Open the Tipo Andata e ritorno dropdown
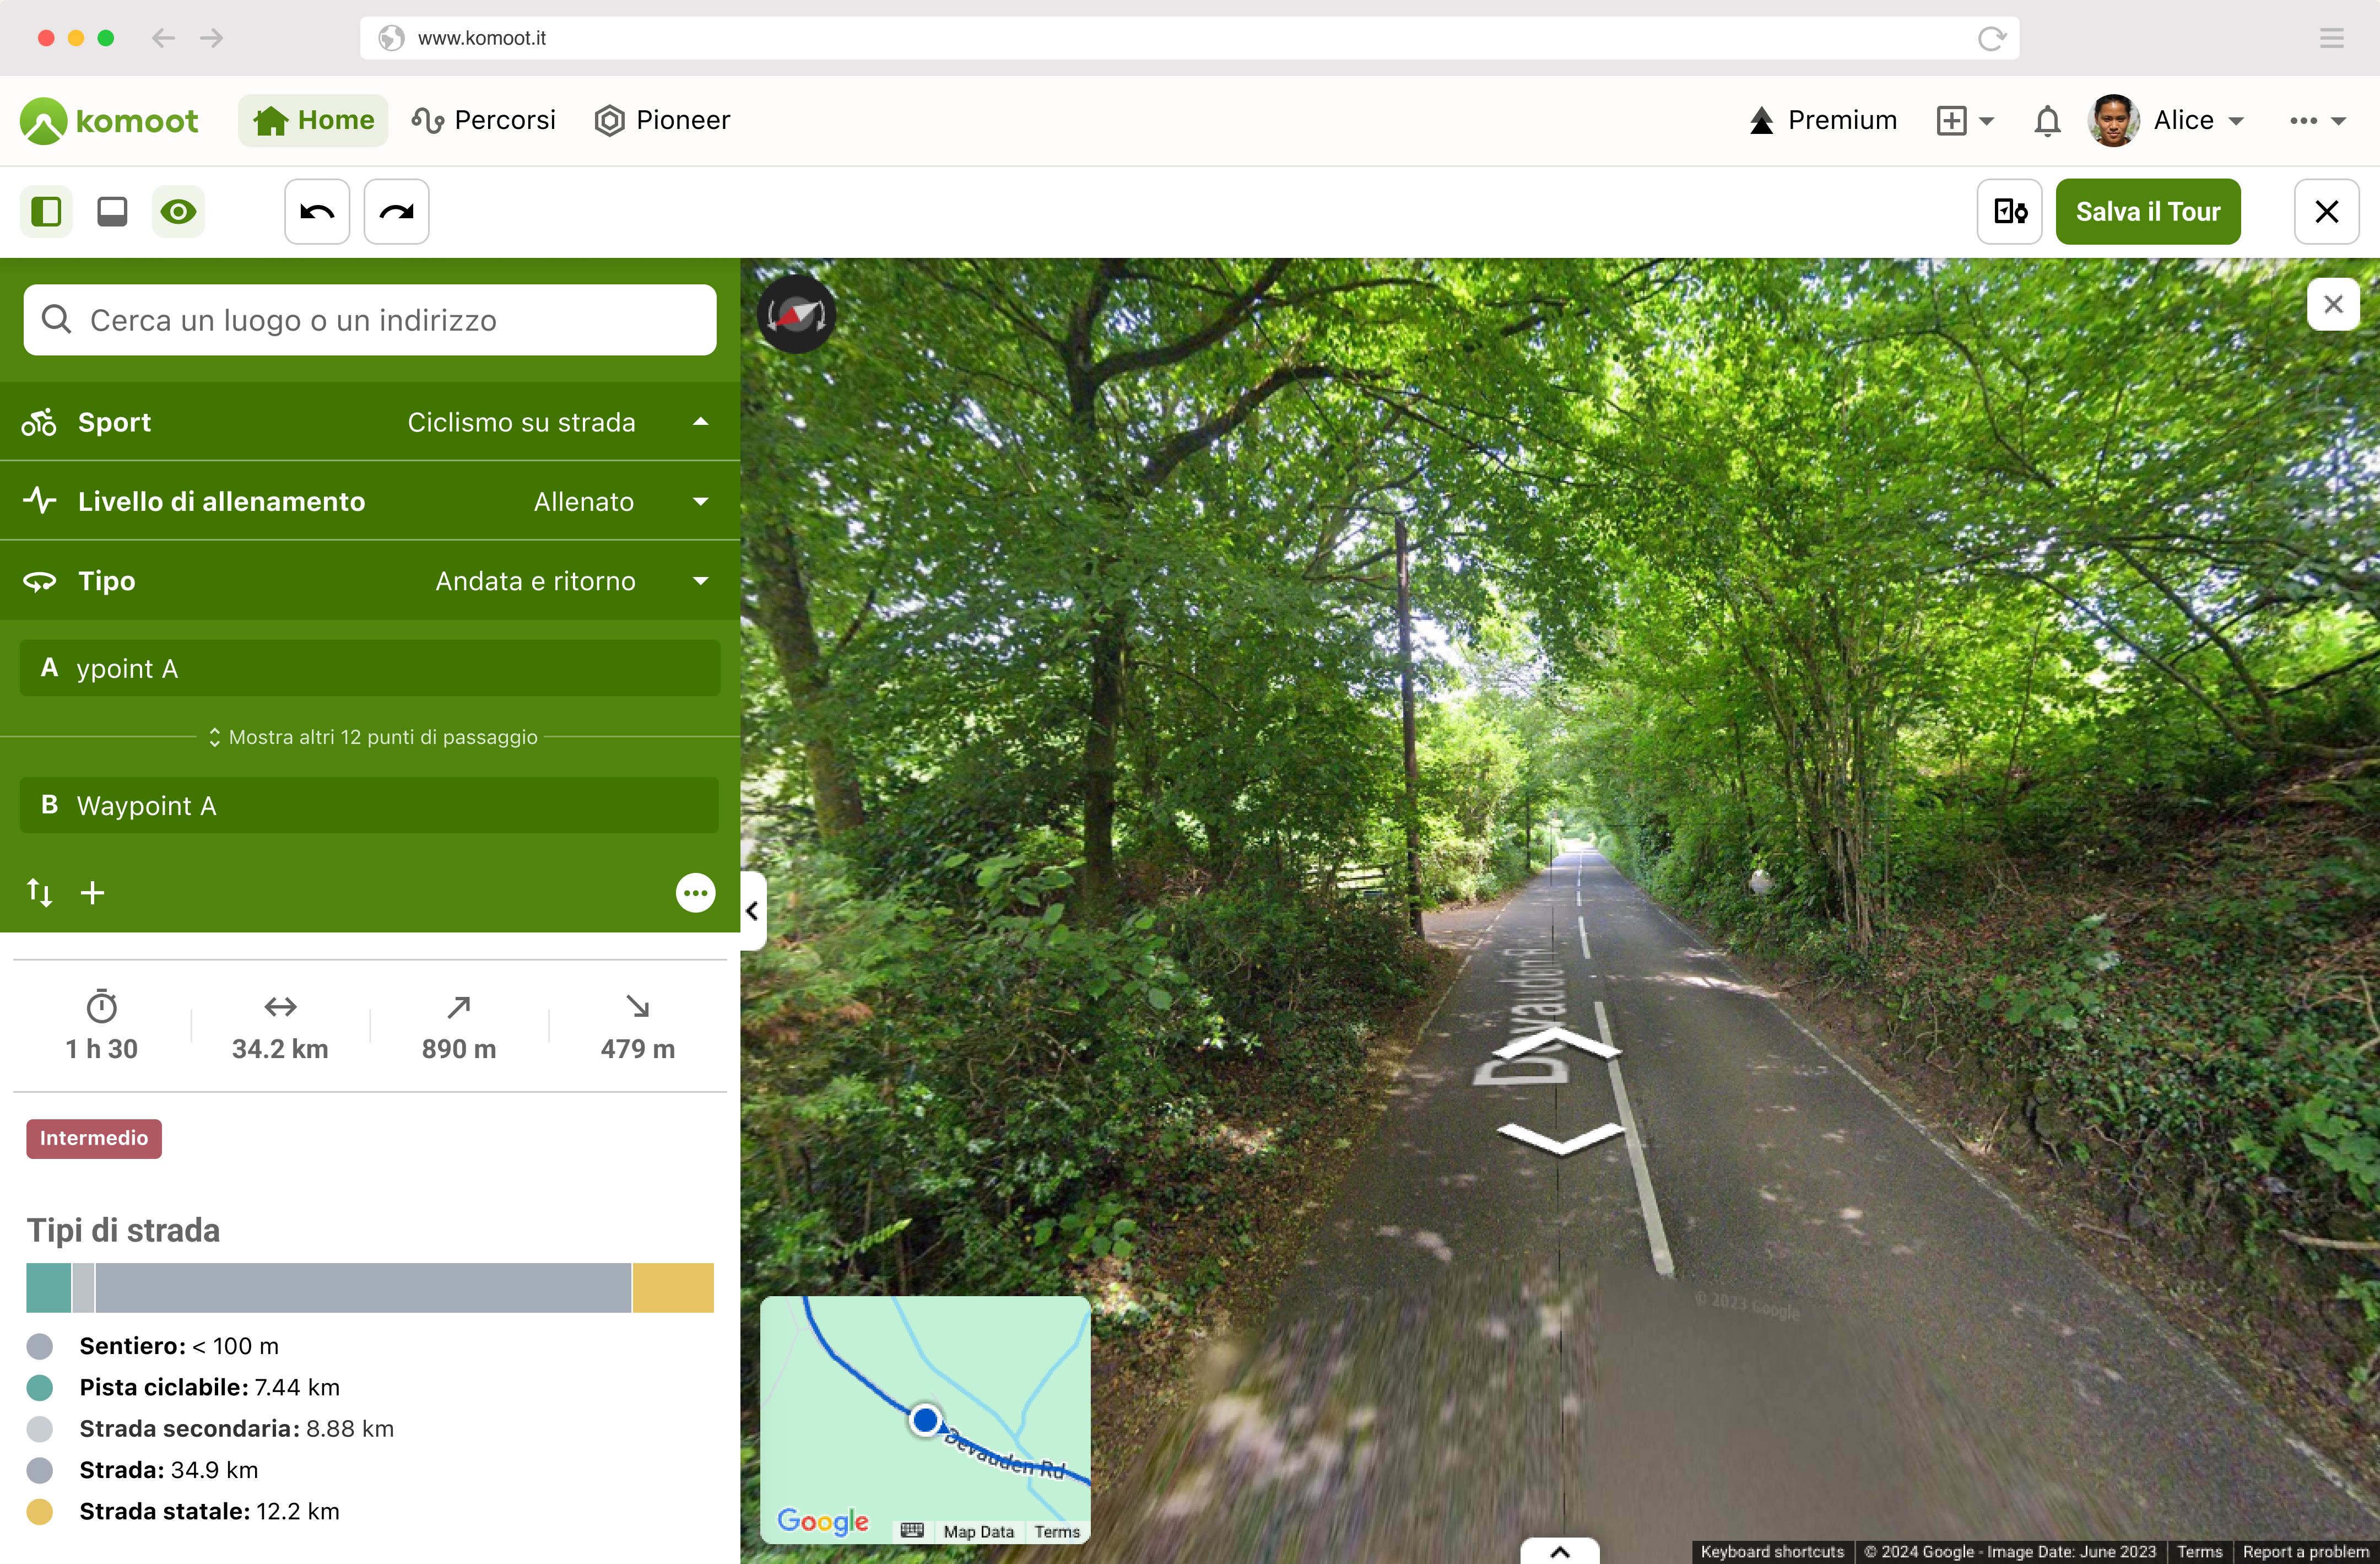2380x1564 pixels. point(370,581)
